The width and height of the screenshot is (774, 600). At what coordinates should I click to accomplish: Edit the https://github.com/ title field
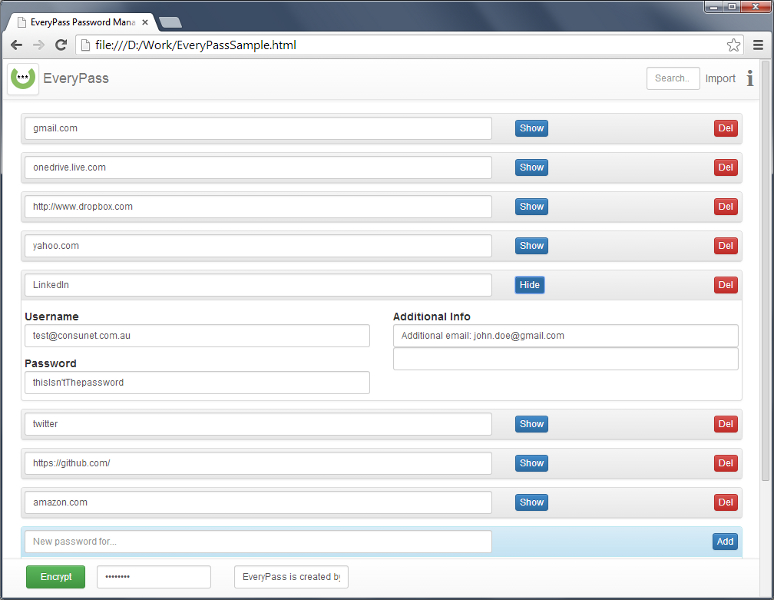258,463
